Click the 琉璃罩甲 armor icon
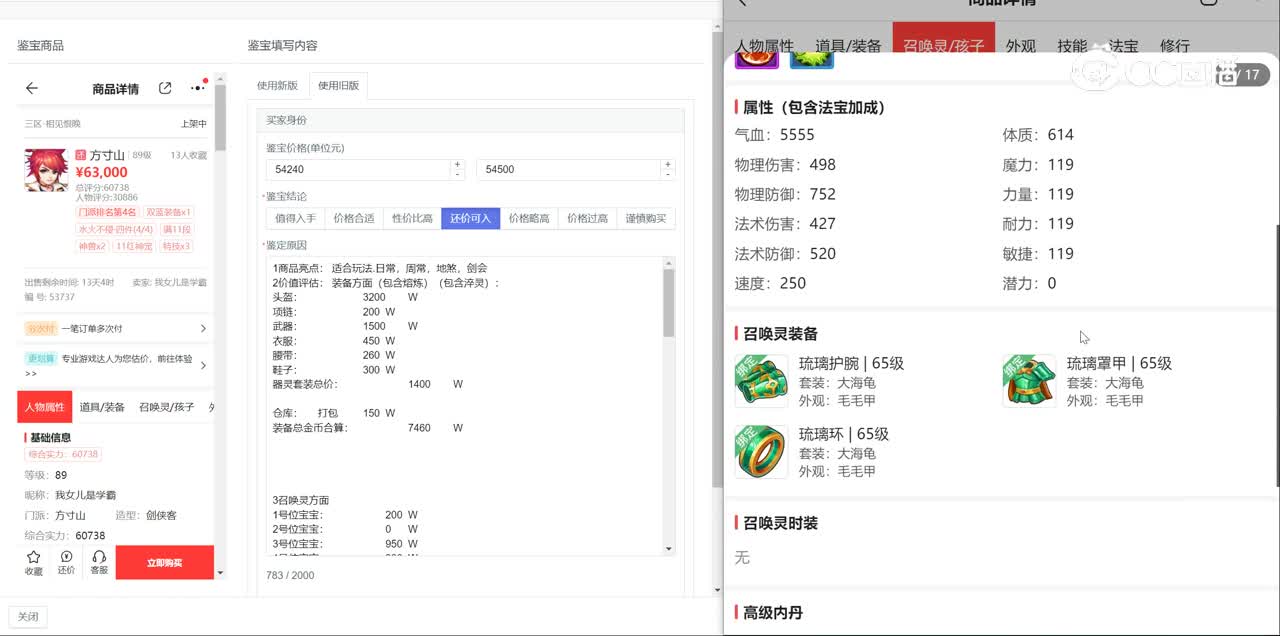The width and height of the screenshot is (1280, 636). 1029,381
